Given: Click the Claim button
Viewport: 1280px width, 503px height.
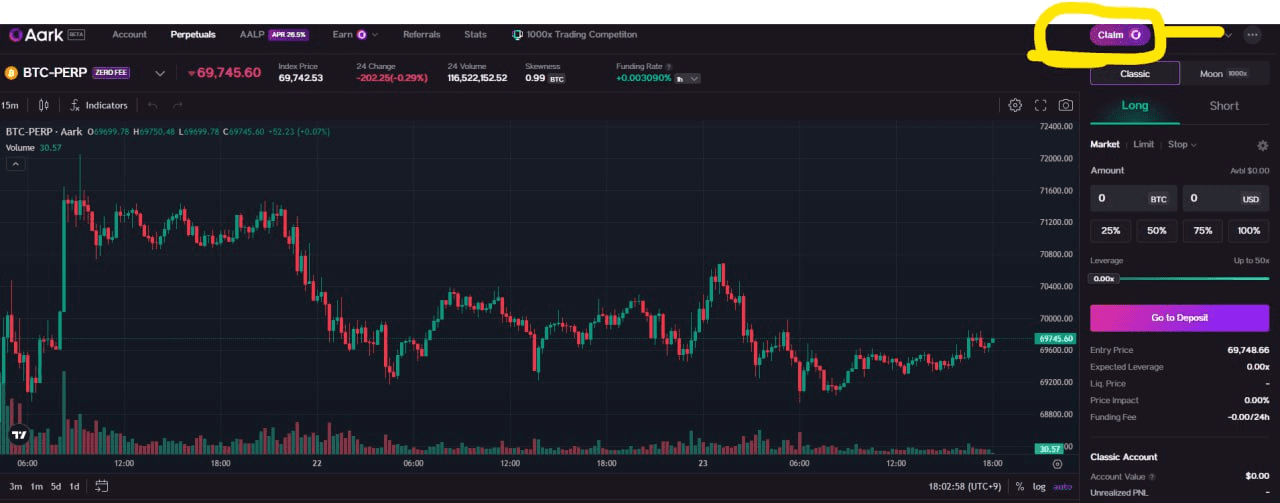Looking at the screenshot, I should pyautogui.click(x=1120, y=35).
